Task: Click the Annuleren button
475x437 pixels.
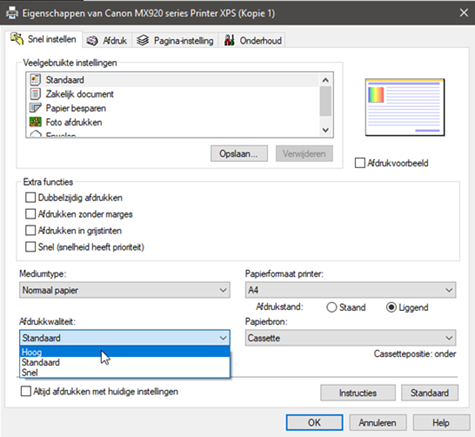Action: click(378, 423)
